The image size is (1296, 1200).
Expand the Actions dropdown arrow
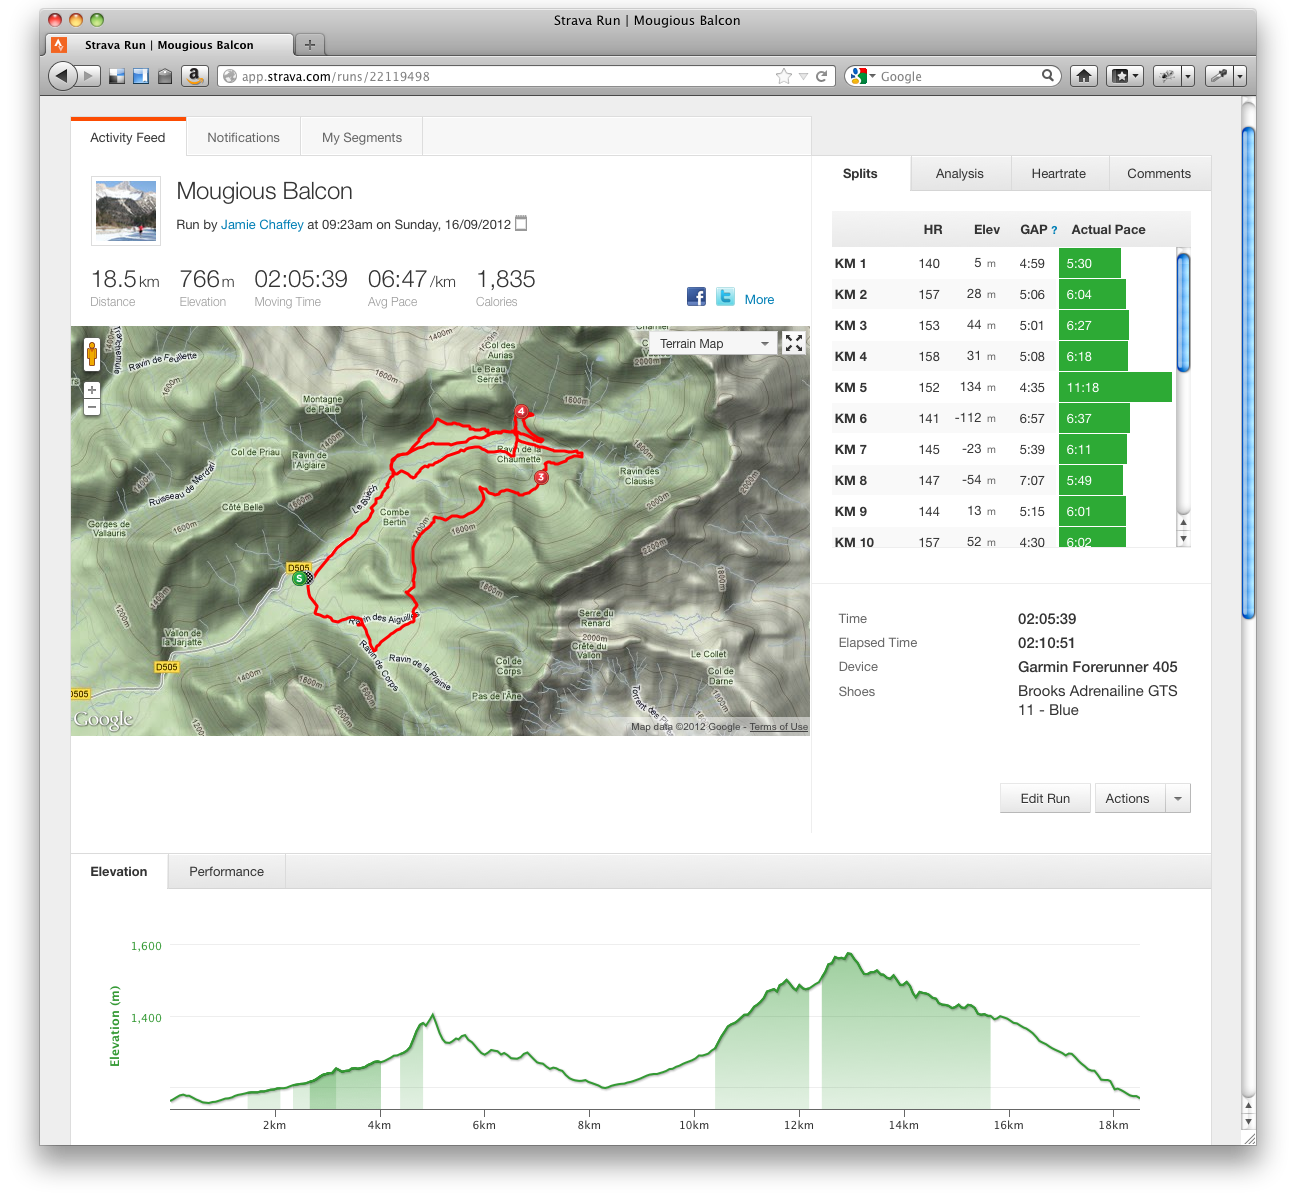coord(1178,798)
